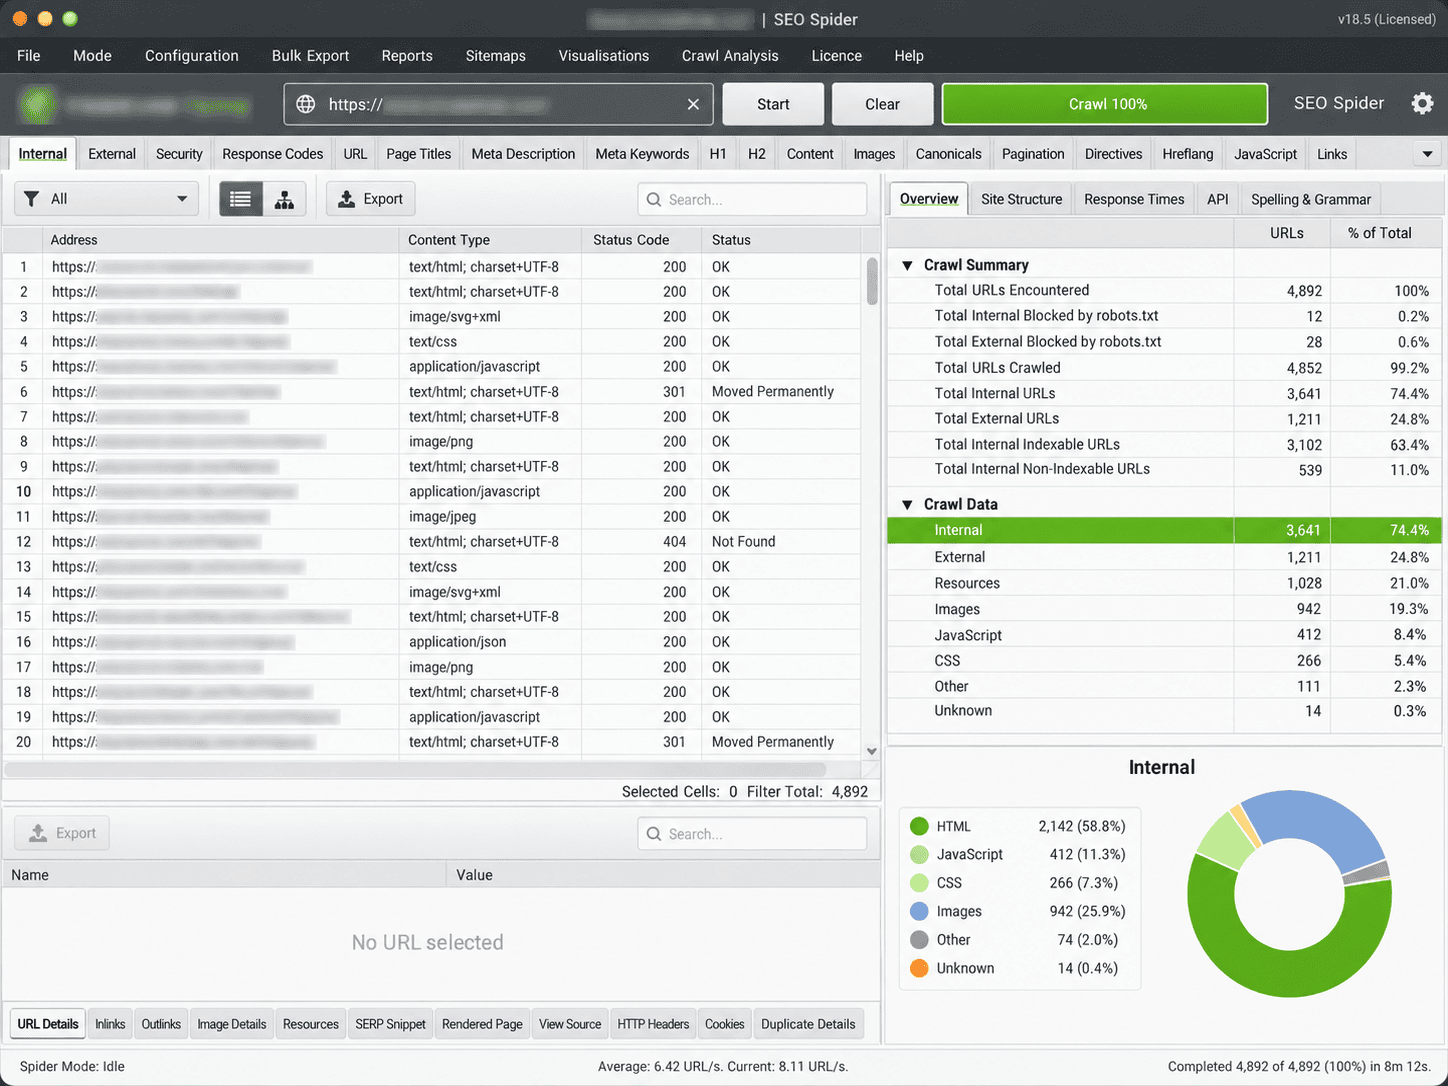This screenshot has width=1448, height=1086.
Task: Click the Total URLs Crawled row
Action: coord(1164,367)
